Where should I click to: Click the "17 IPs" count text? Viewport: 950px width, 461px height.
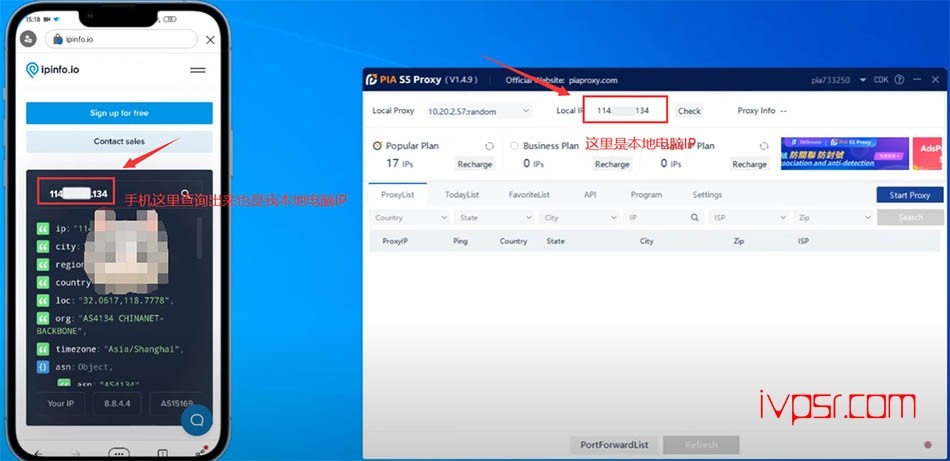400,164
